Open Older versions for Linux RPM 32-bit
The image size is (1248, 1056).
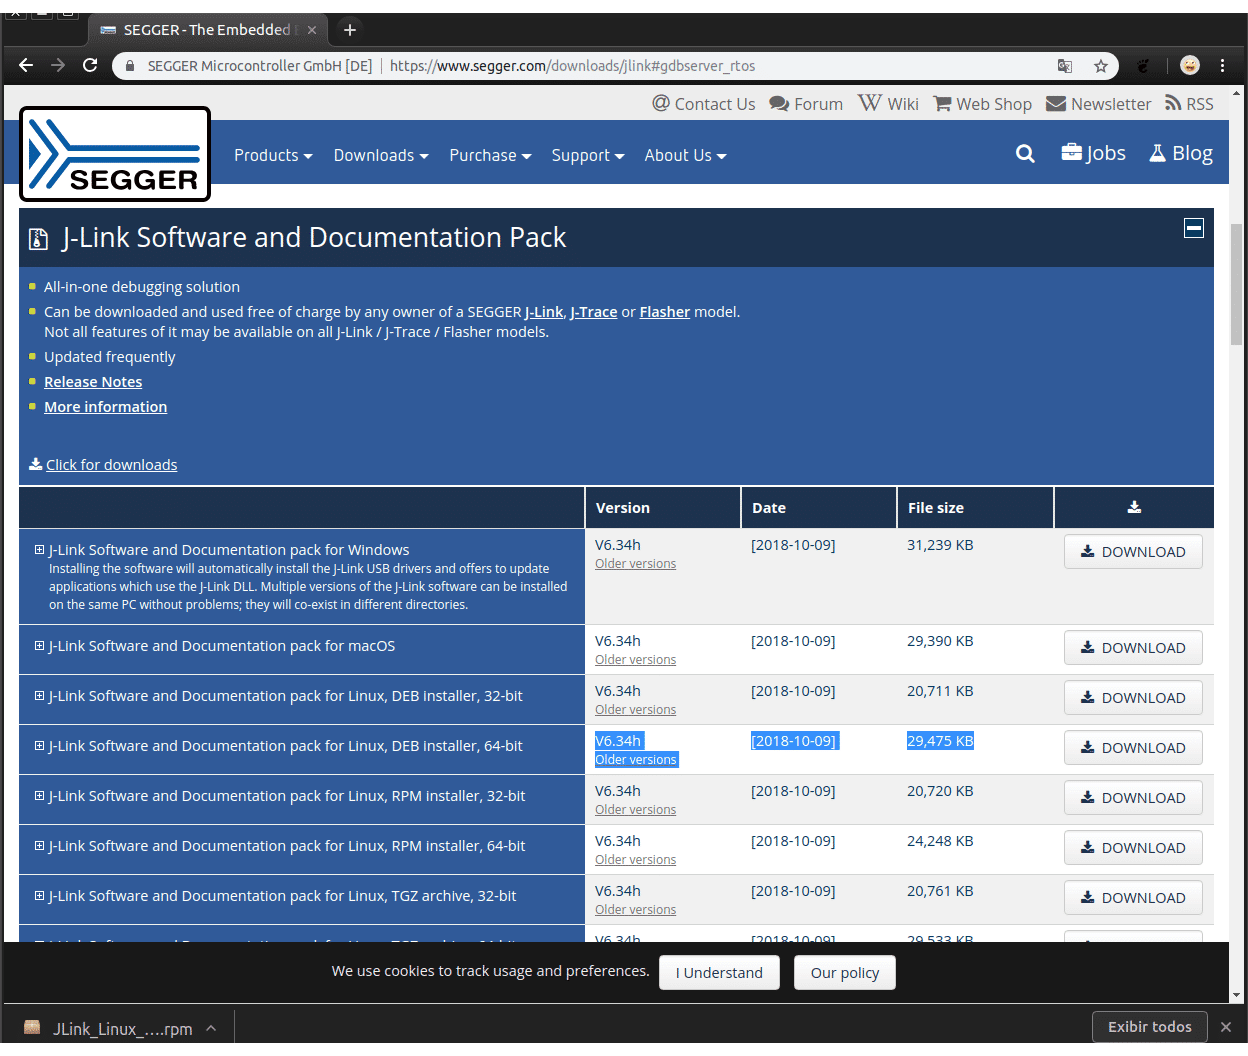point(635,810)
